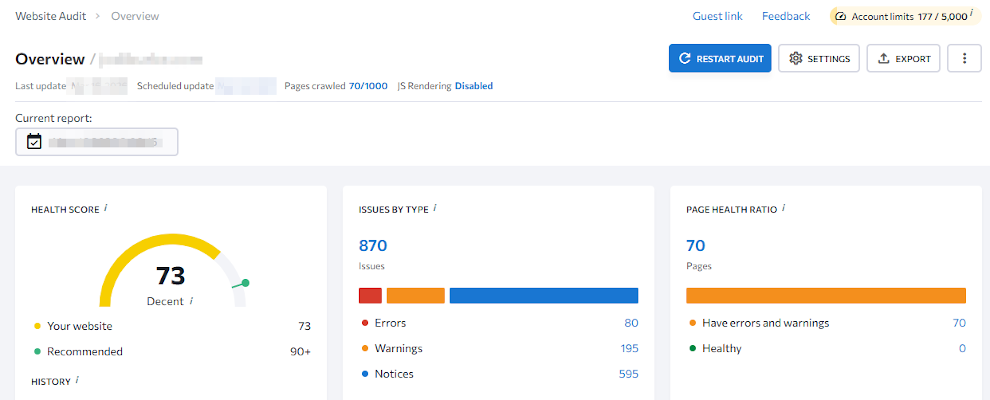Click the HISTORY section heading

click(x=51, y=382)
